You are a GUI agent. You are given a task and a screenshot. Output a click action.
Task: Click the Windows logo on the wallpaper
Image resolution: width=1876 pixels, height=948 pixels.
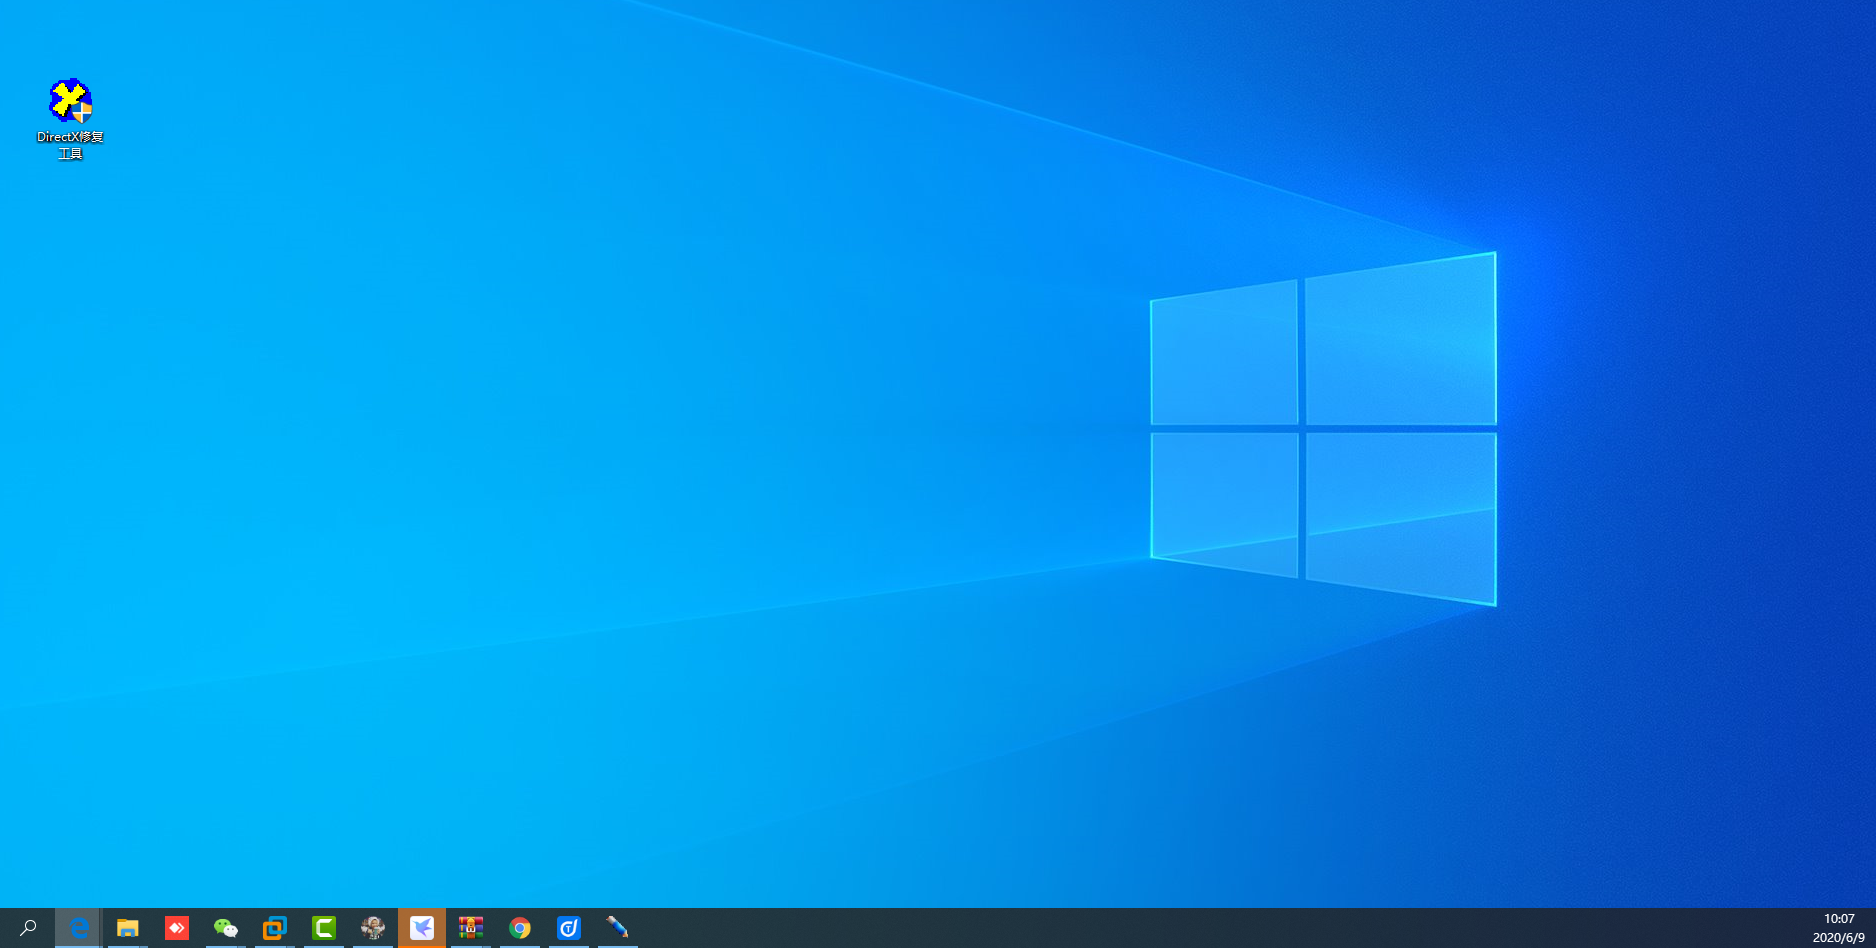tap(1323, 428)
